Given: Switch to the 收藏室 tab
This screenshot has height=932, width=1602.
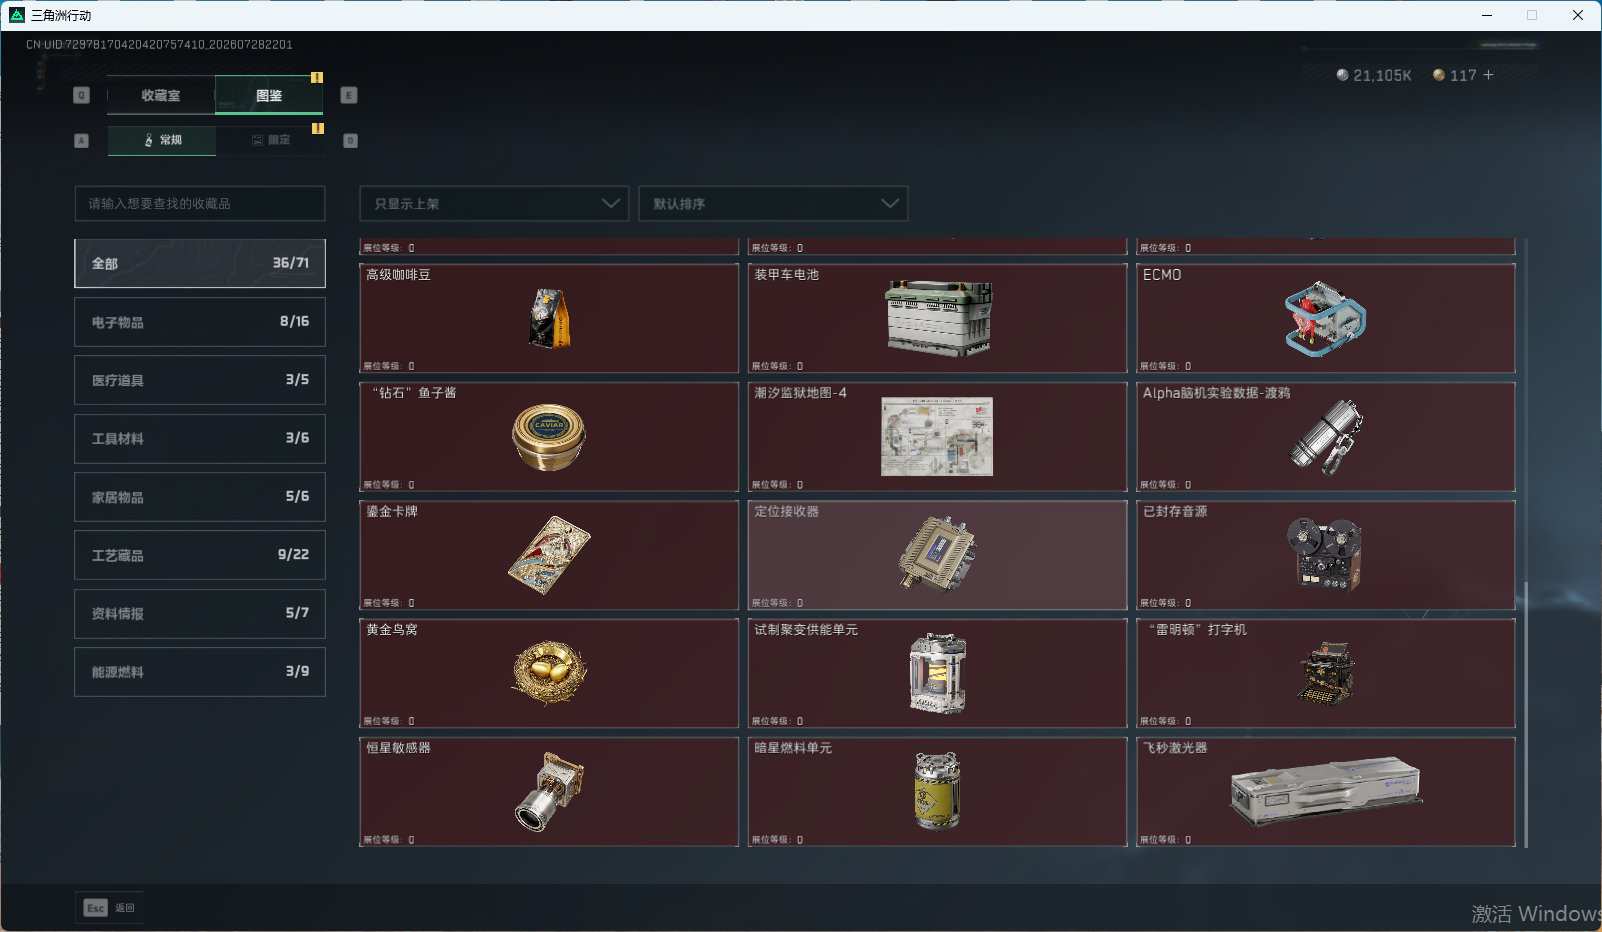Looking at the screenshot, I should 161,95.
